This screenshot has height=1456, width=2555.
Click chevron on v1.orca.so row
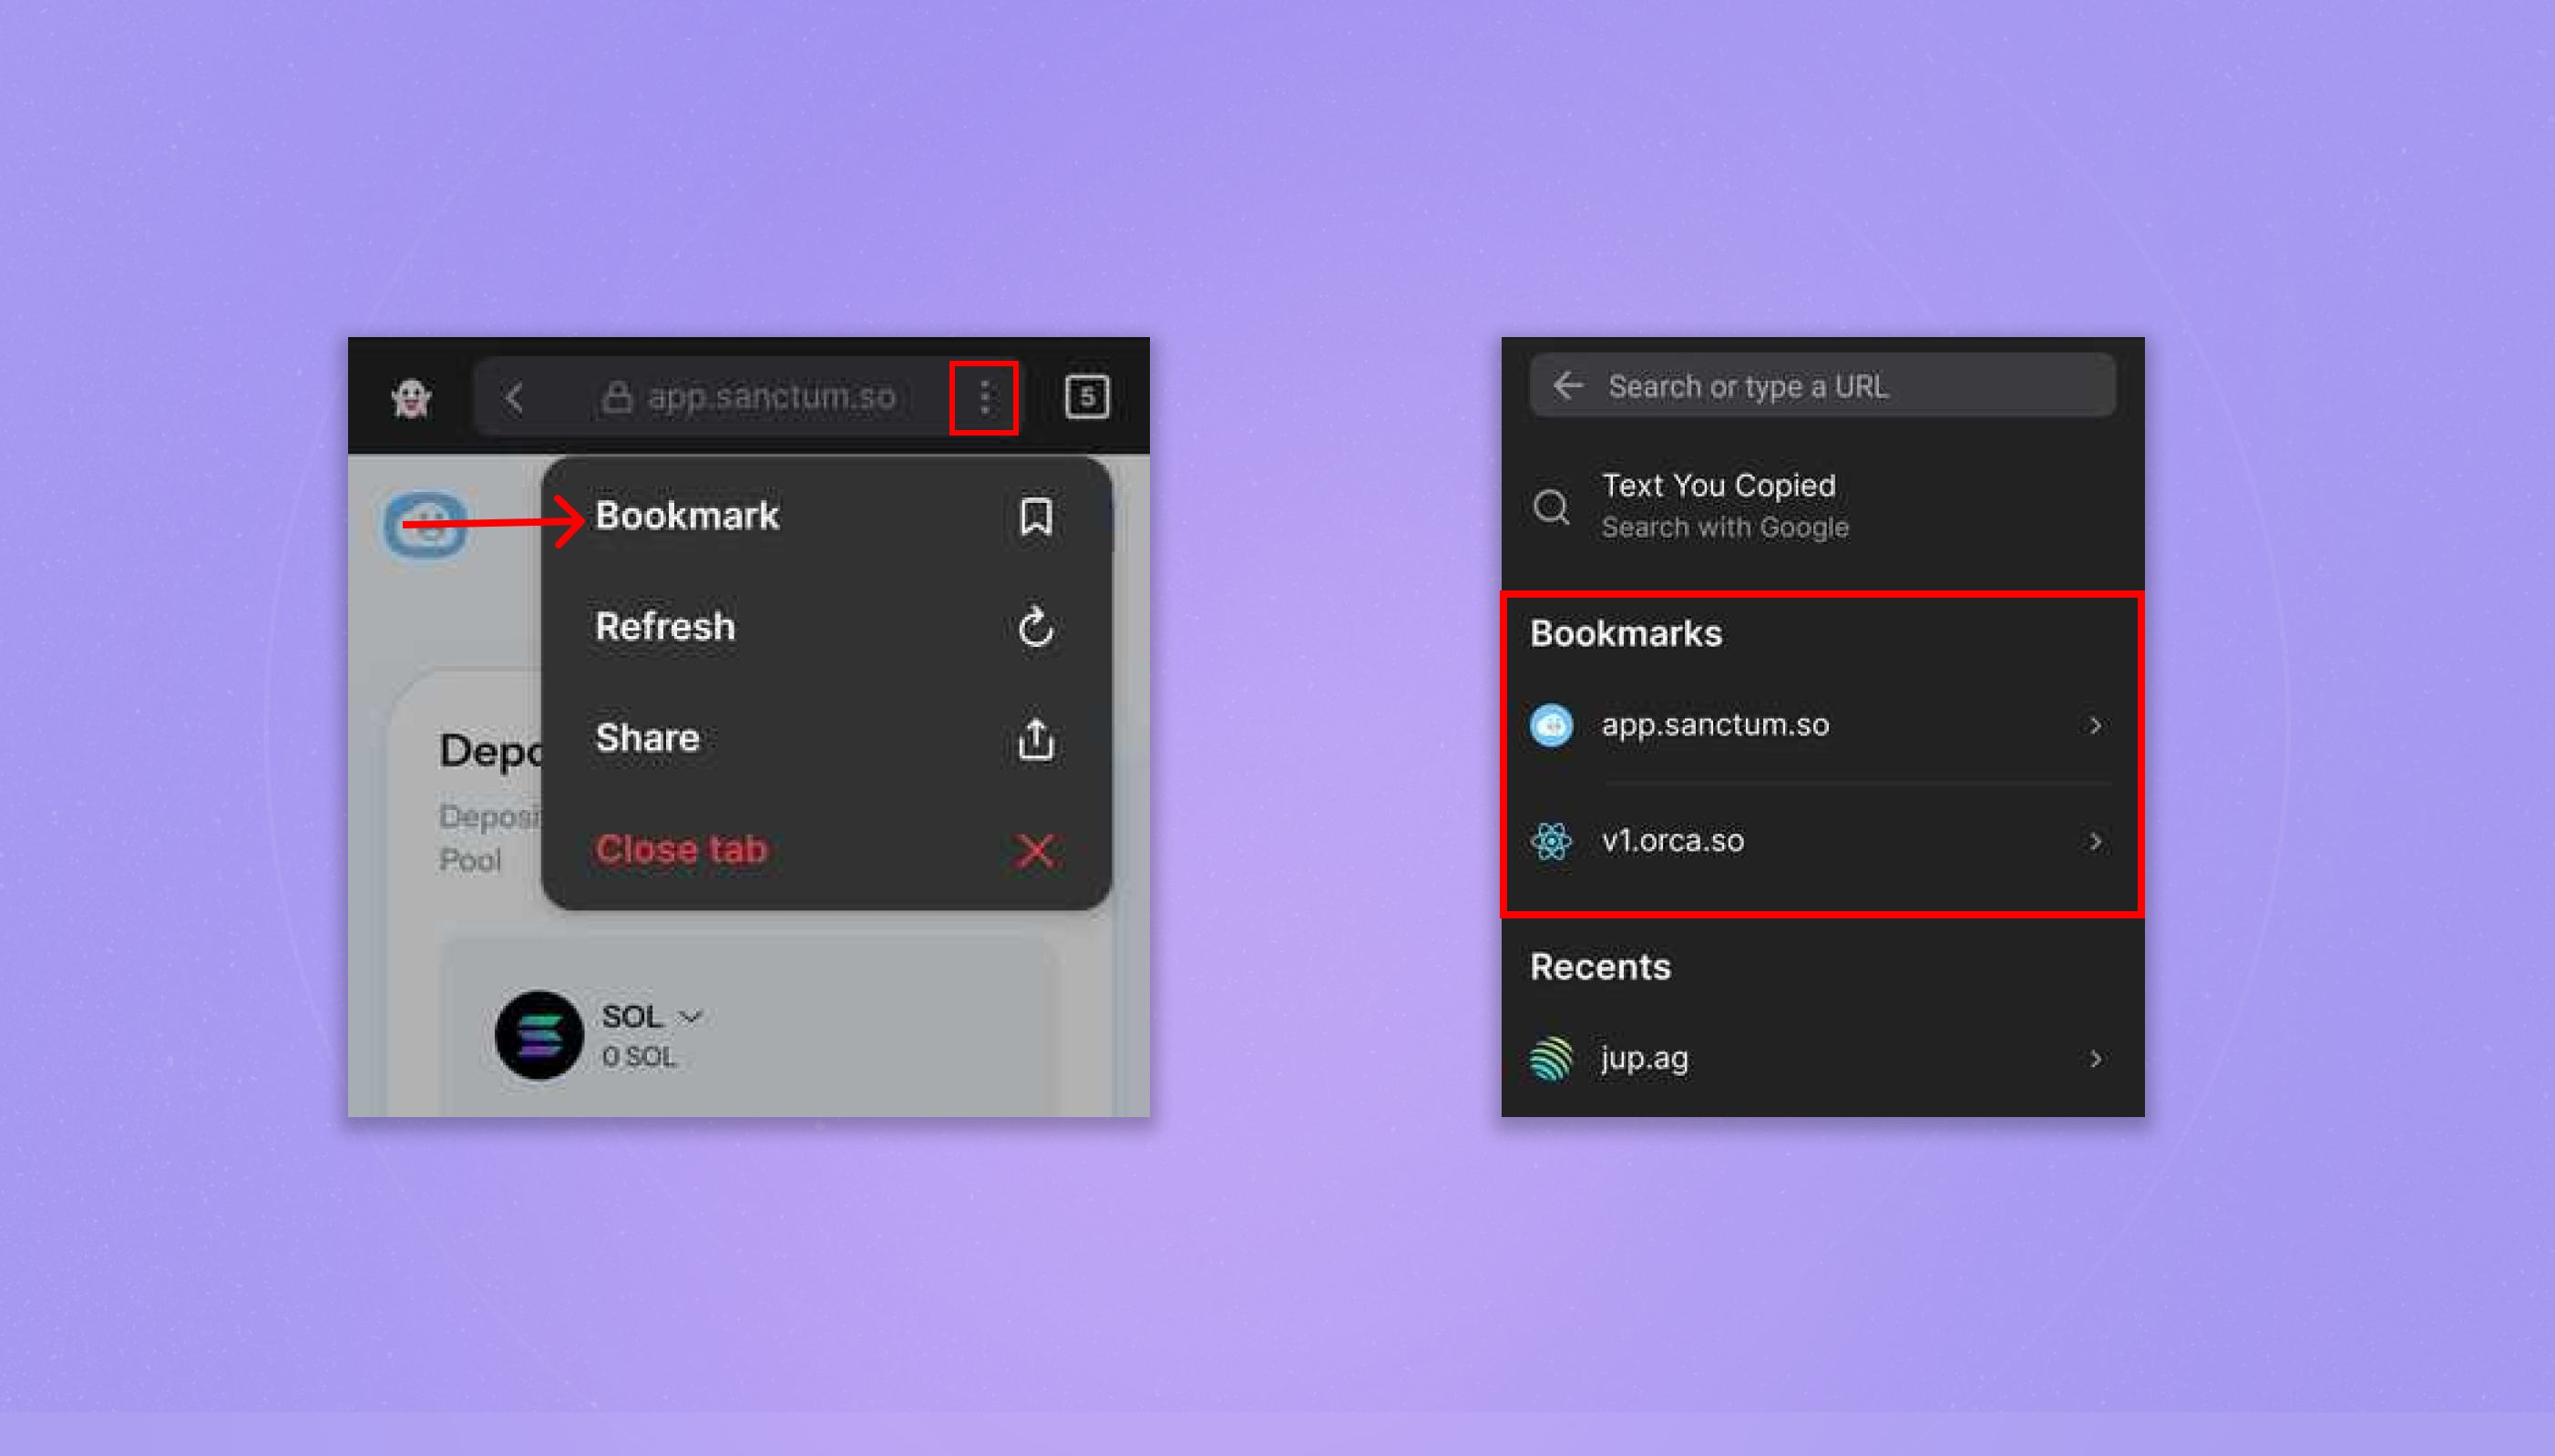[2095, 842]
